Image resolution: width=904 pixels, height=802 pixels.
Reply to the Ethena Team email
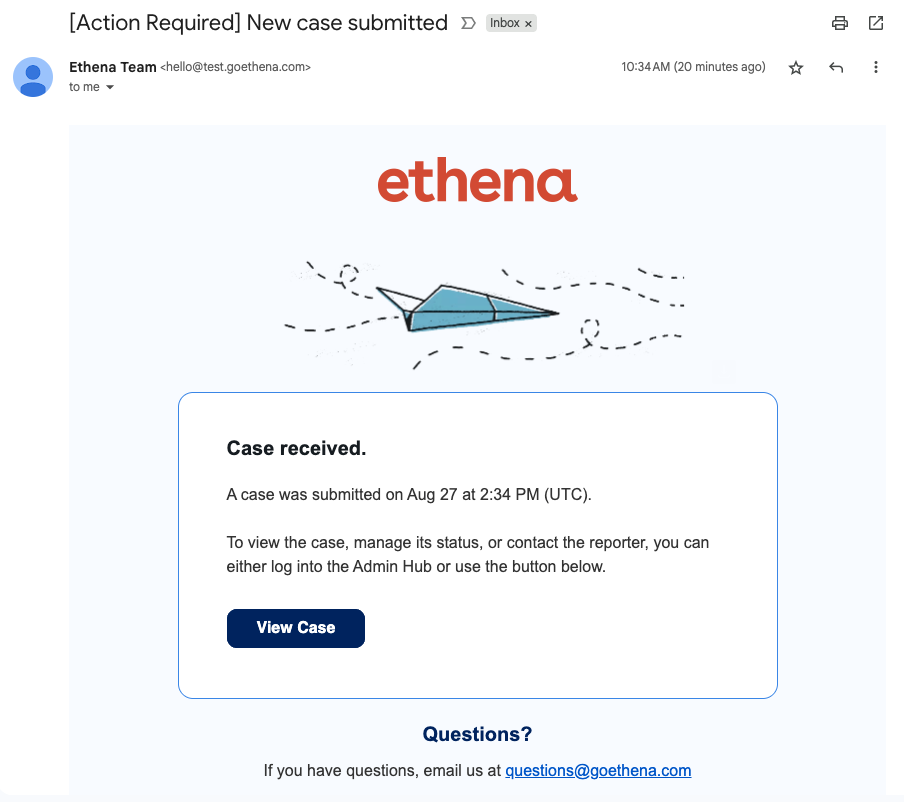point(836,68)
